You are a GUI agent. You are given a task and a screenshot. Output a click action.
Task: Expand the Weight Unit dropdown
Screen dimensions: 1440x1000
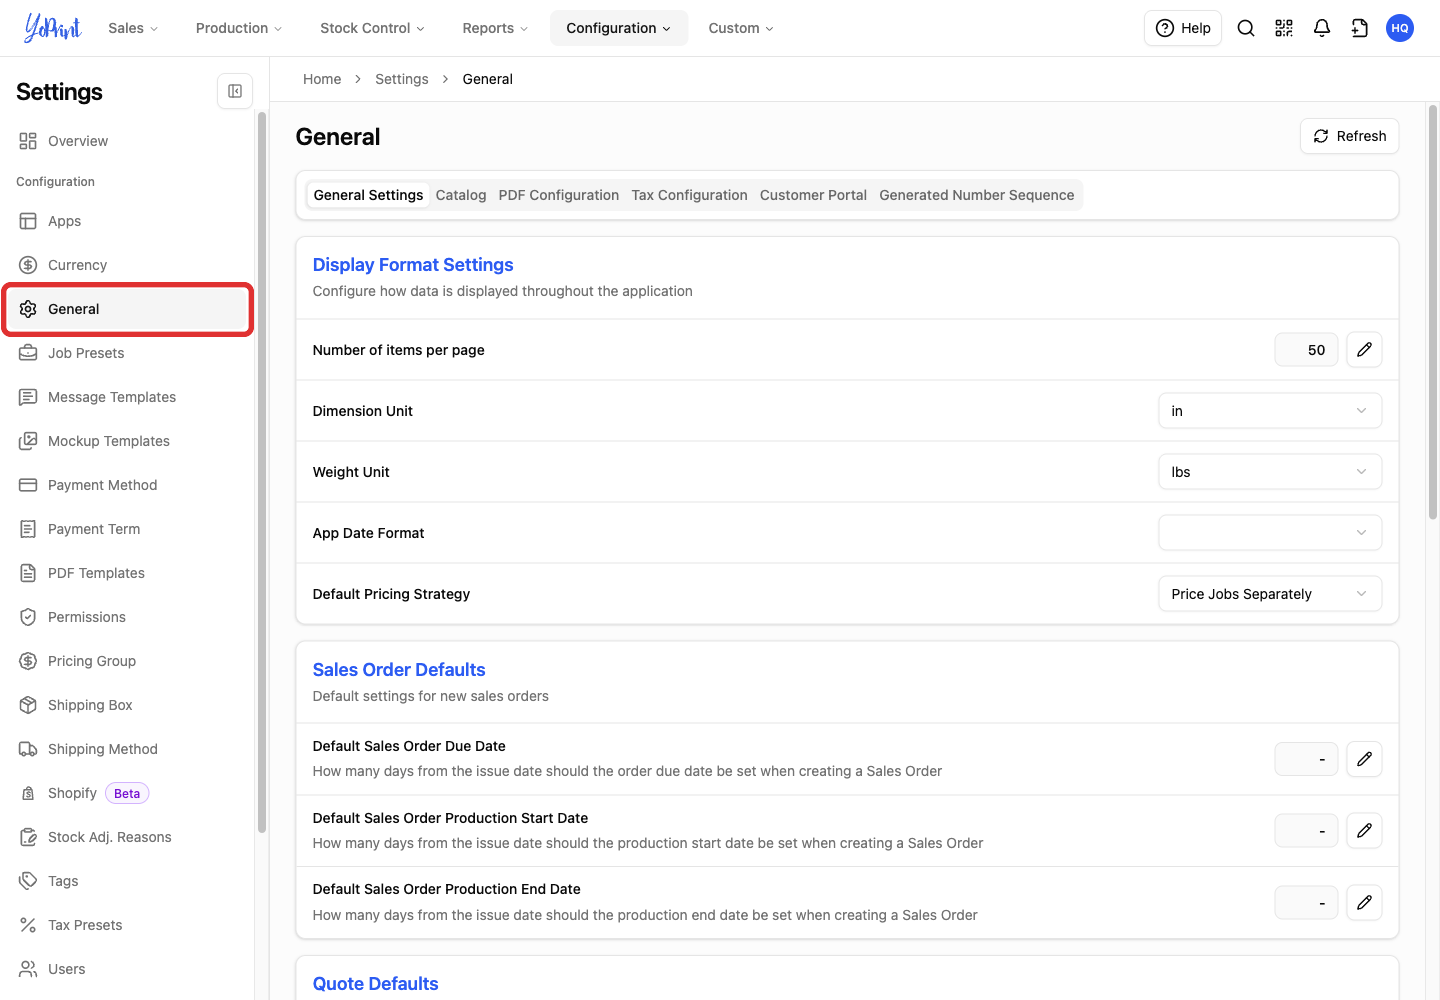tap(1270, 472)
